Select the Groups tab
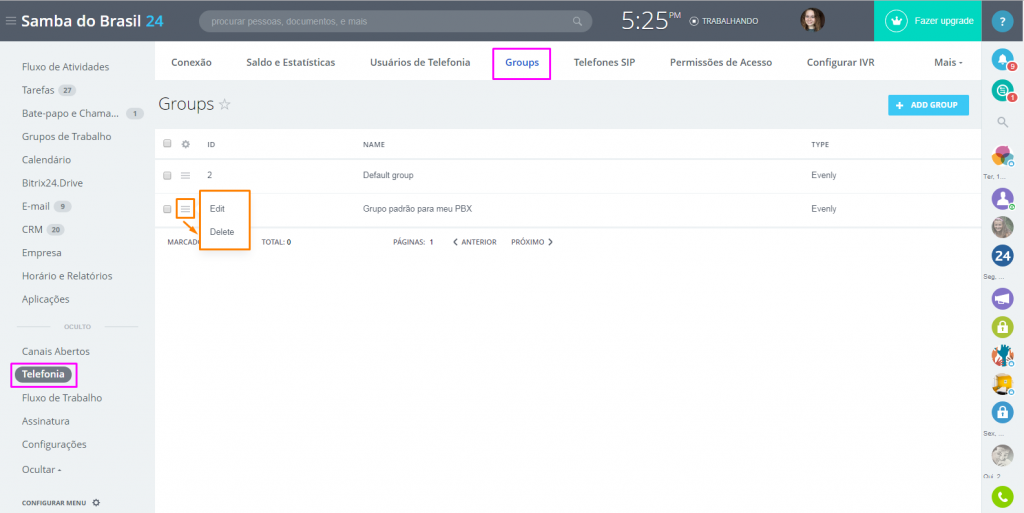The image size is (1024, 513). pos(522,63)
